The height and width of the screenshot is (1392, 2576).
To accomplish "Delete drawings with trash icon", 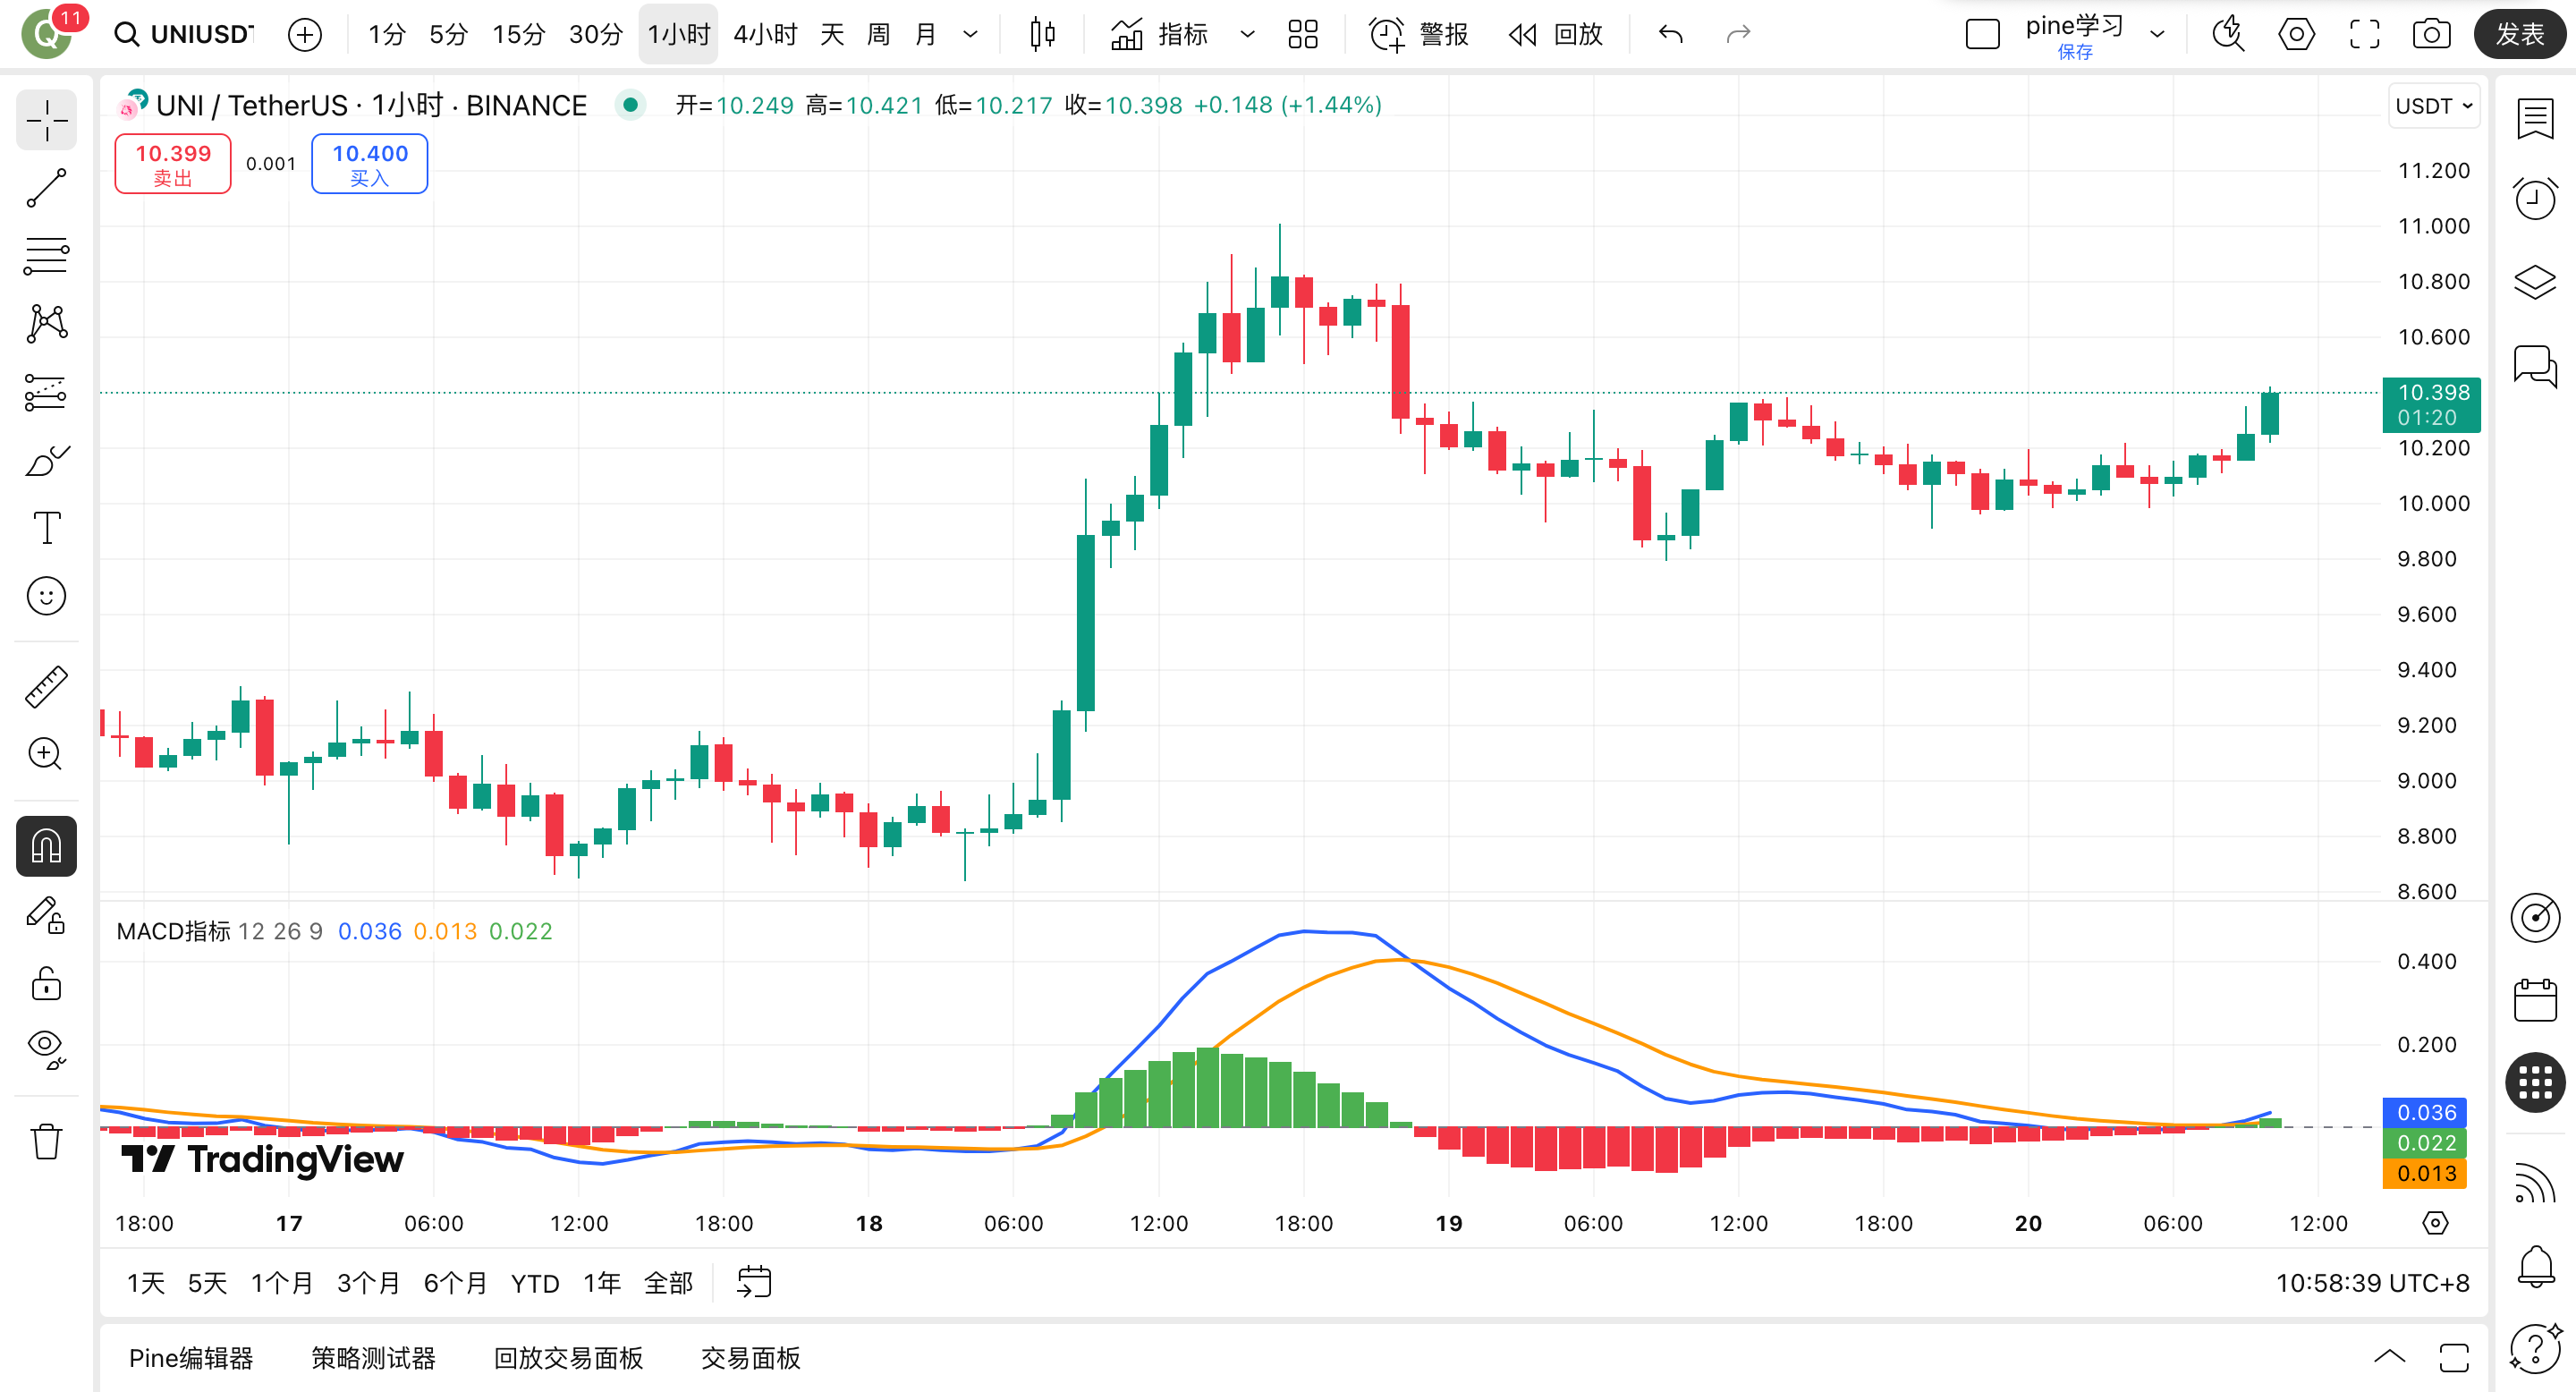I will [x=46, y=1141].
